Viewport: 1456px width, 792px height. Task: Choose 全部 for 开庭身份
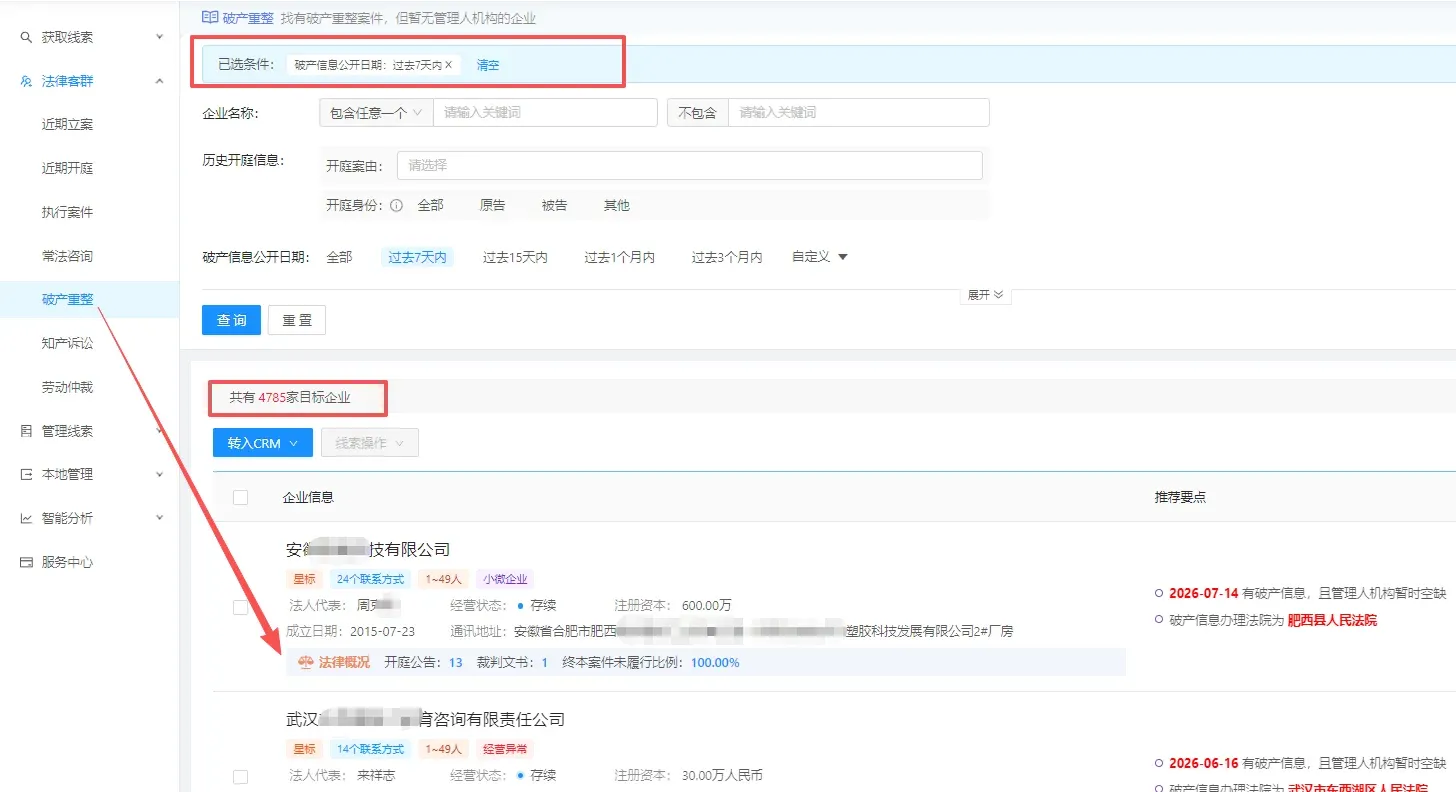[x=430, y=205]
